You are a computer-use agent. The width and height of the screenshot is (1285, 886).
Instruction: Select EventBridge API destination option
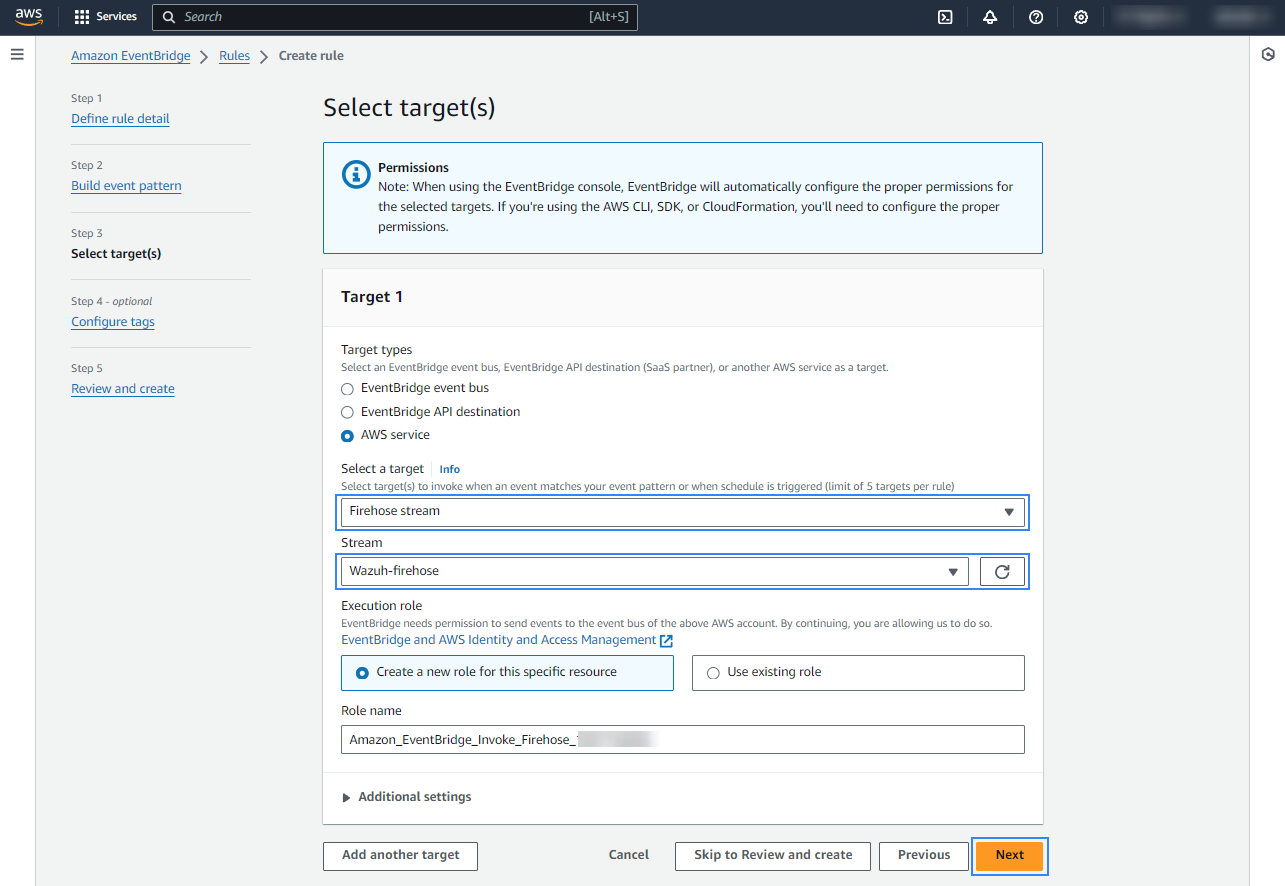point(348,412)
